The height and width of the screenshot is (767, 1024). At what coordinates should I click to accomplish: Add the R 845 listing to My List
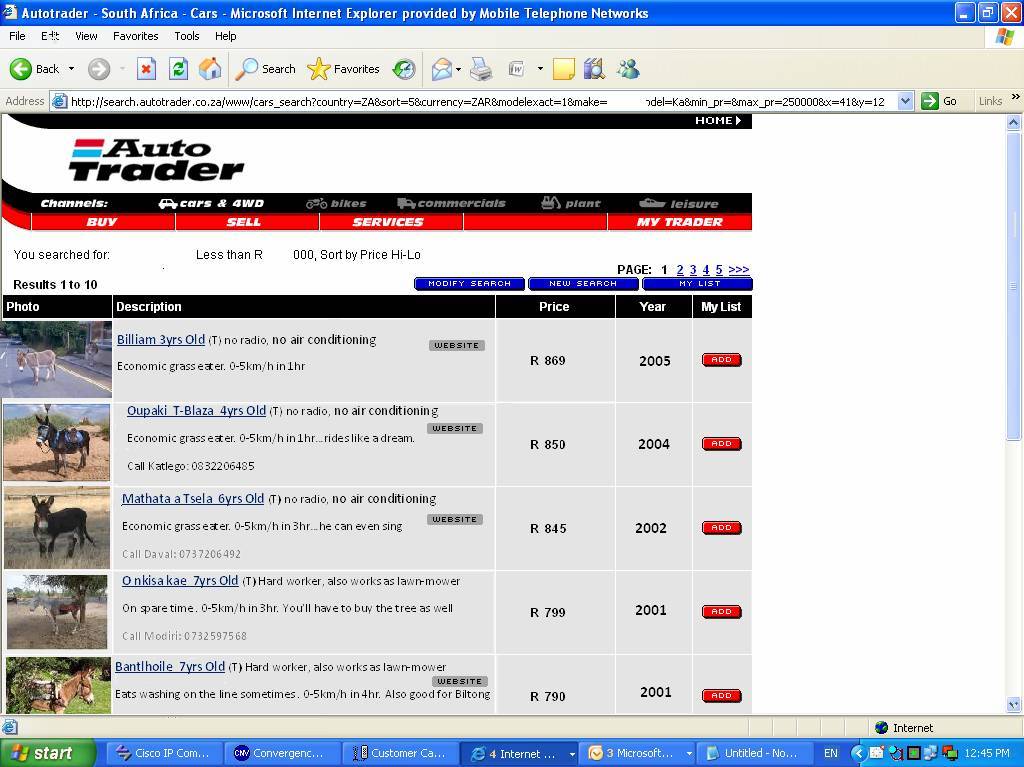721,528
